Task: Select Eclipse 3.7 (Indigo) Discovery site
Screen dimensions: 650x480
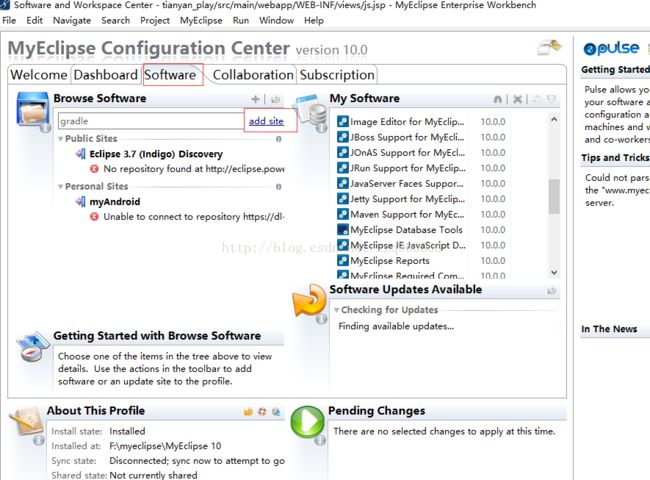Action: click(156, 154)
